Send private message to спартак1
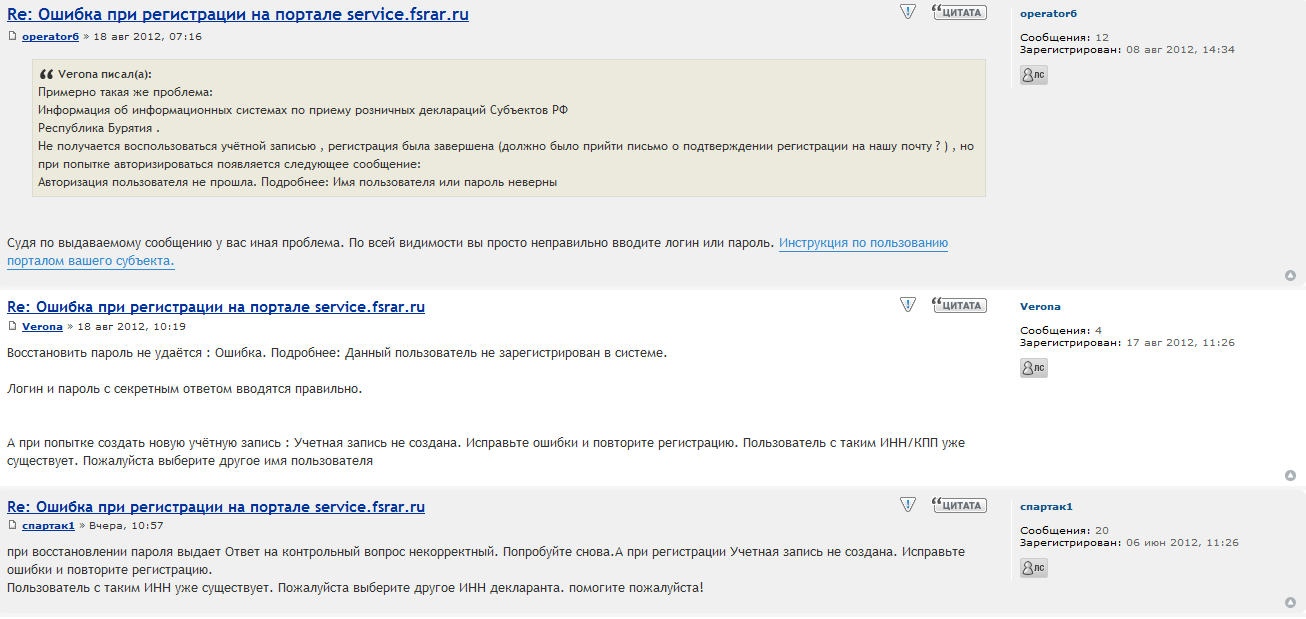The width and height of the screenshot is (1306, 619). [x=1034, y=568]
